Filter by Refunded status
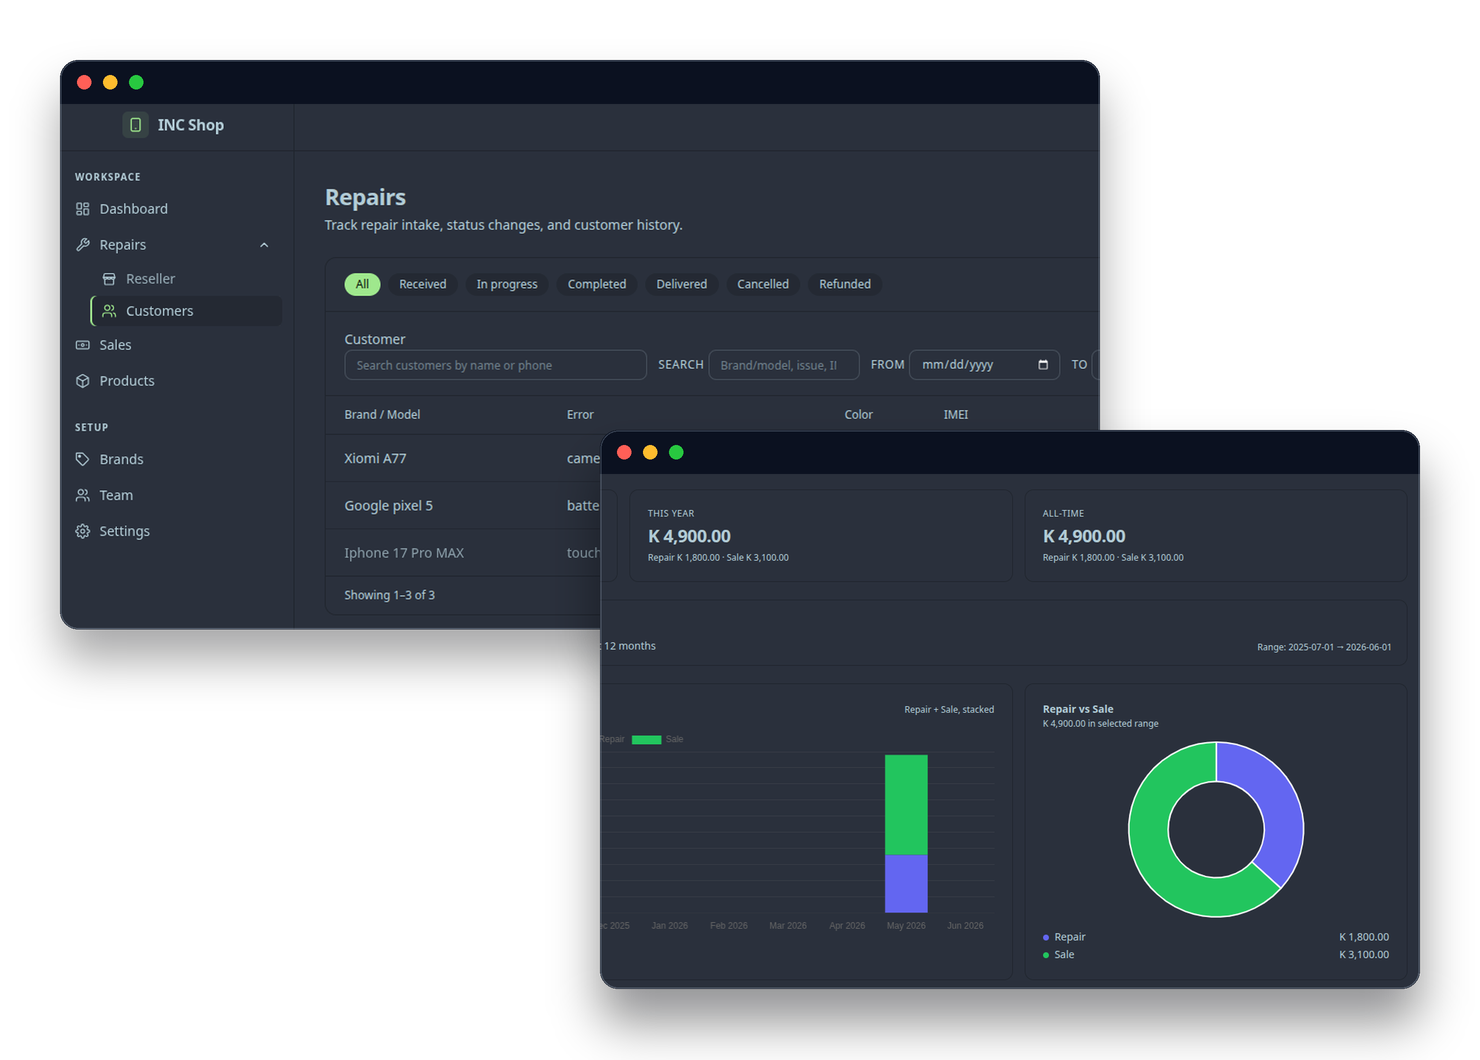1480x1060 pixels. click(x=845, y=284)
